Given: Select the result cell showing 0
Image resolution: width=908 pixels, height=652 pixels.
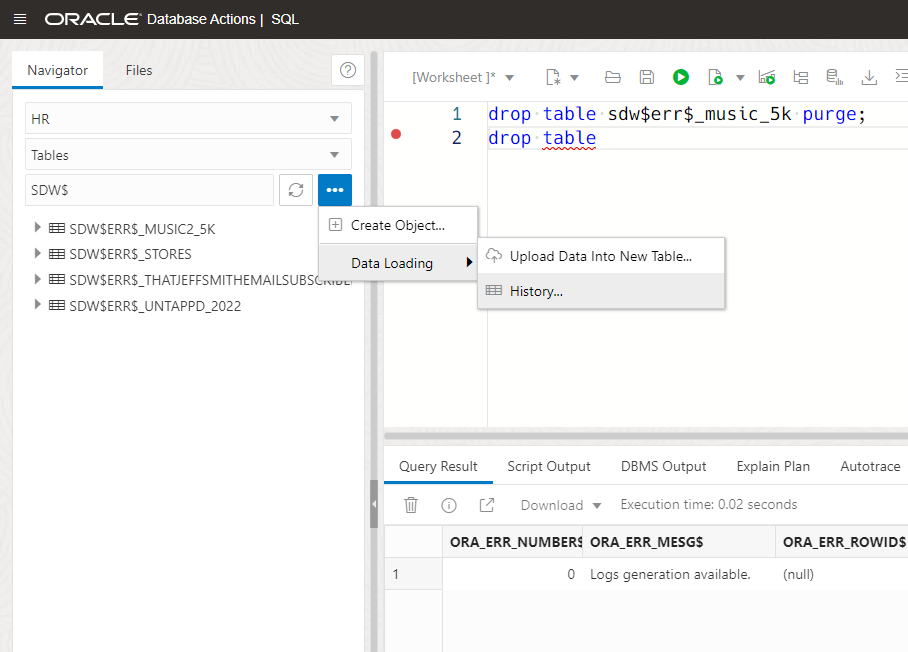Looking at the screenshot, I should 512,574.
